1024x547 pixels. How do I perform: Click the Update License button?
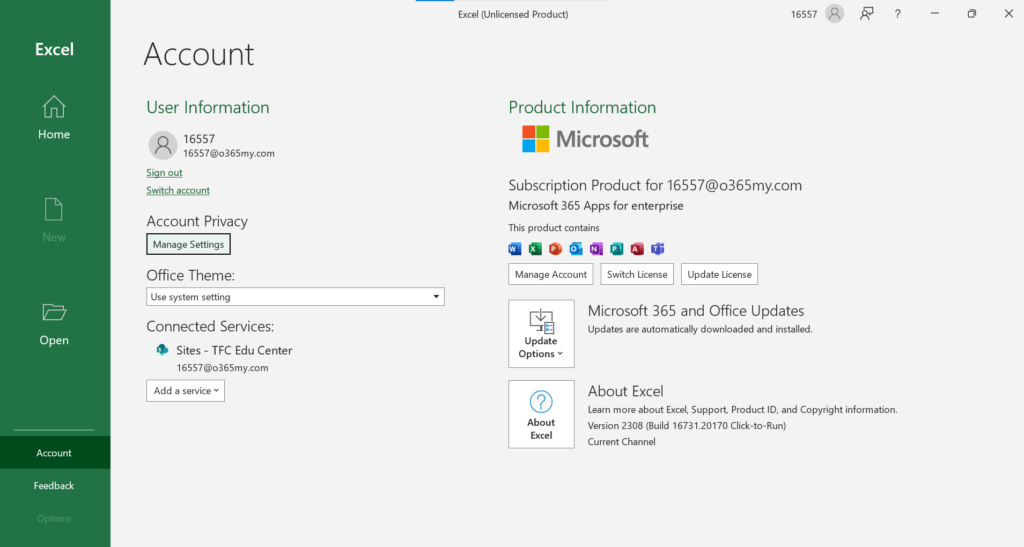click(719, 274)
